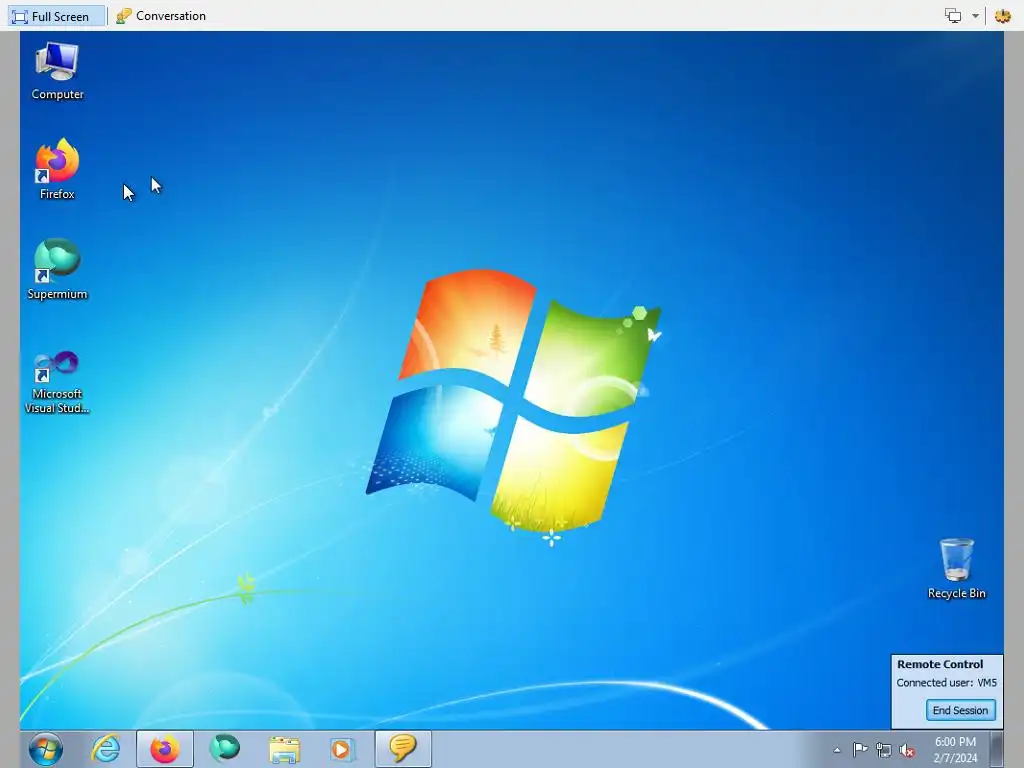
Task: Click the Remote Control title in the popup
Action: tap(940, 664)
